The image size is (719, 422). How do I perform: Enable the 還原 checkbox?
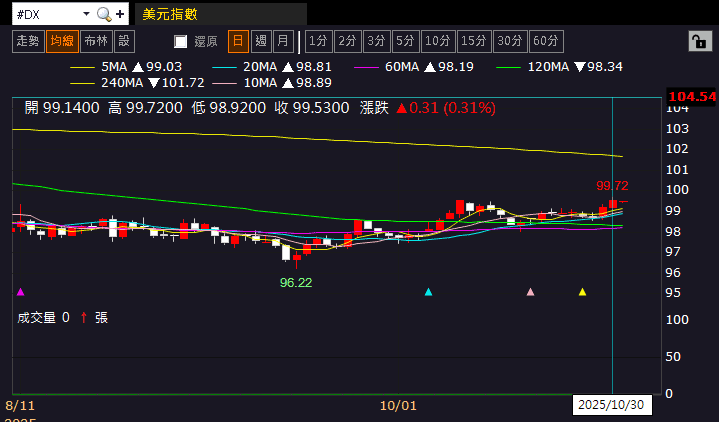tap(180, 42)
